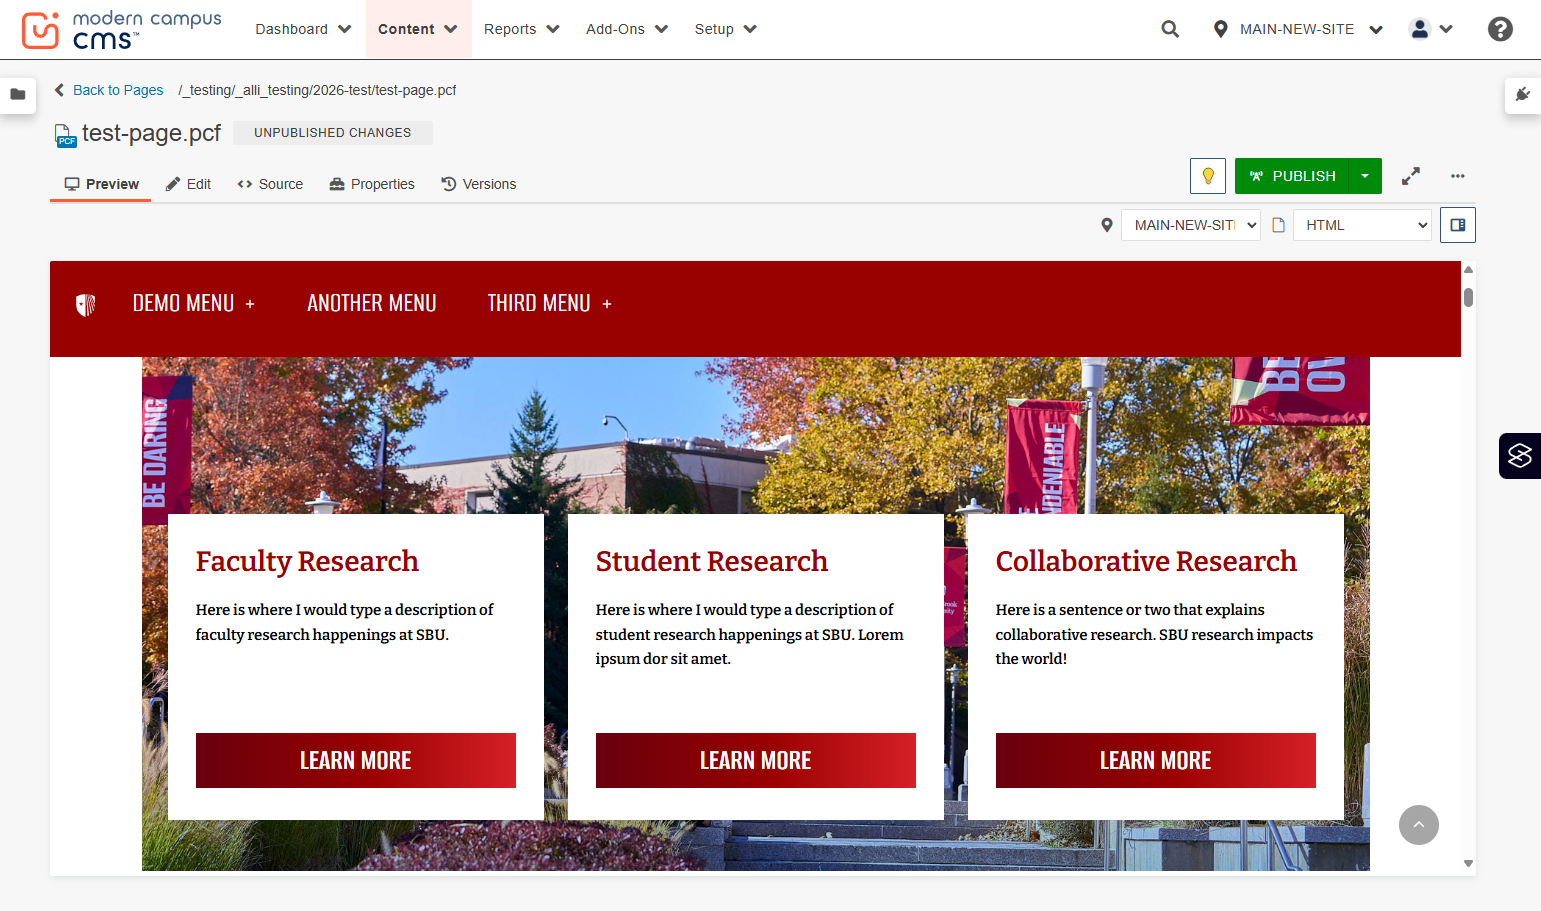Open the Publish dropdown arrow
This screenshot has width=1541, height=911.
coord(1365,176)
